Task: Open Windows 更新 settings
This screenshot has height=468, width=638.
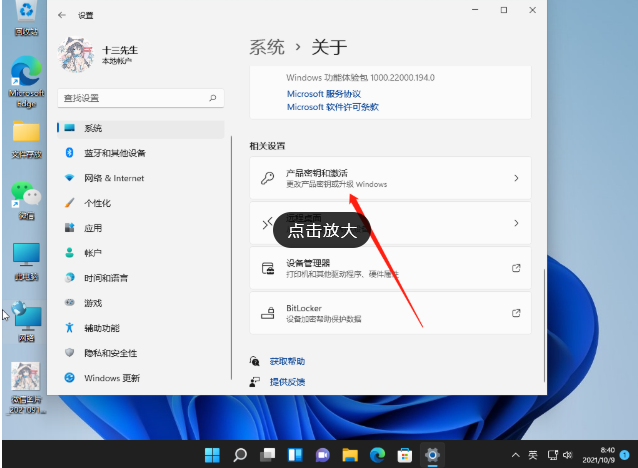Action: point(141,378)
